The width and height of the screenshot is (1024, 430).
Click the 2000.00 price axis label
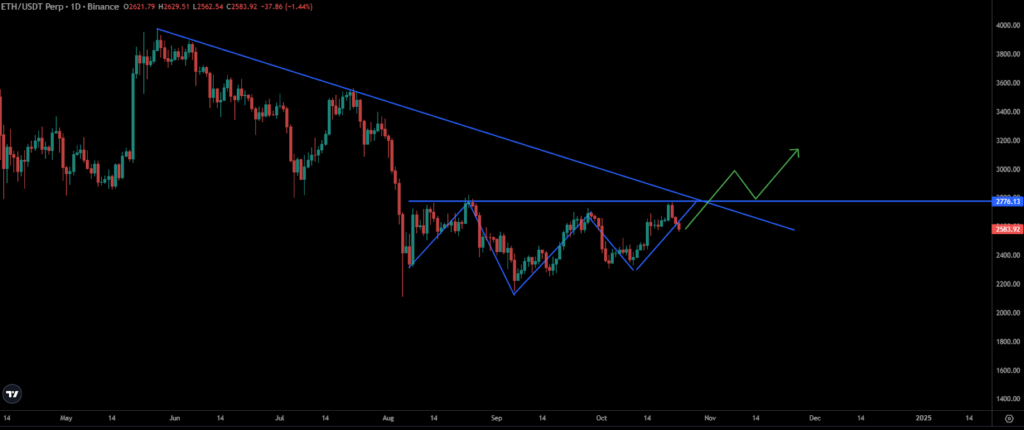(x=1006, y=313)
